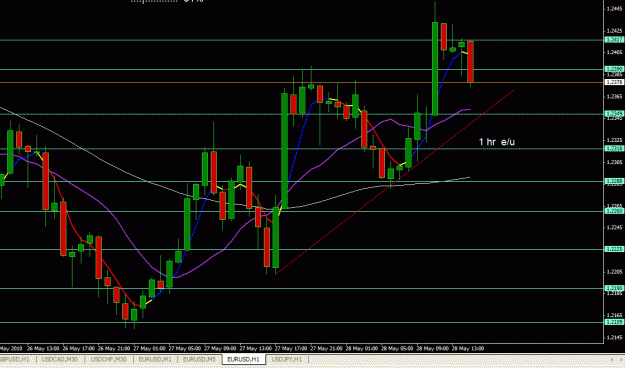Image resolution: width=625 pixels, height=368 pixels.
Task: Click the 1.2245 price scale value
Action: (614, 228)
